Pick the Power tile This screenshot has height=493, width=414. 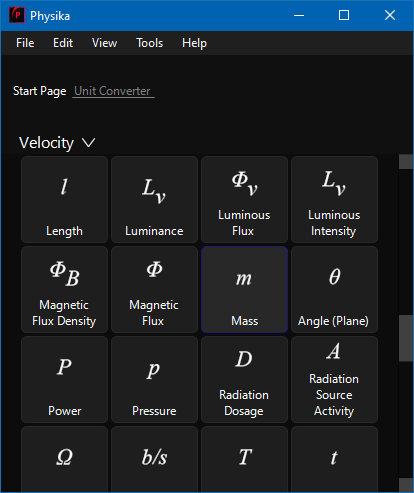point(64,379)
